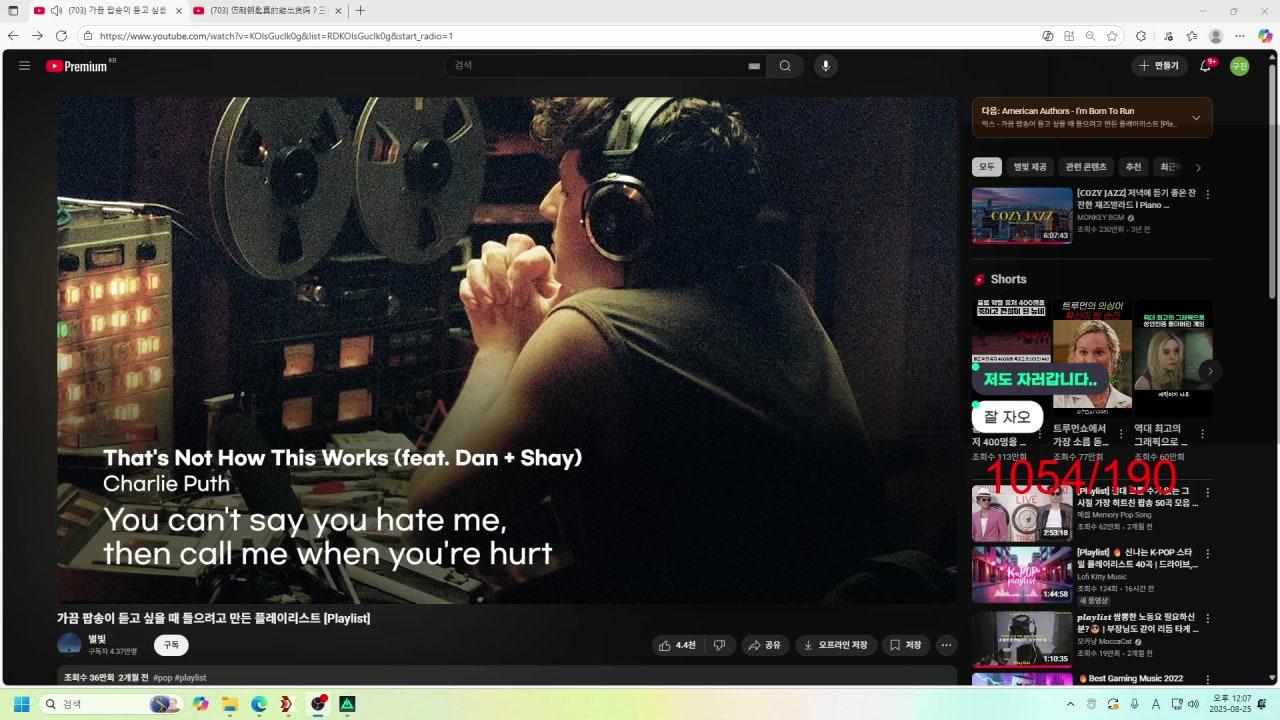
Task: Open the green account avatar menu
Action: point(1239,66)
